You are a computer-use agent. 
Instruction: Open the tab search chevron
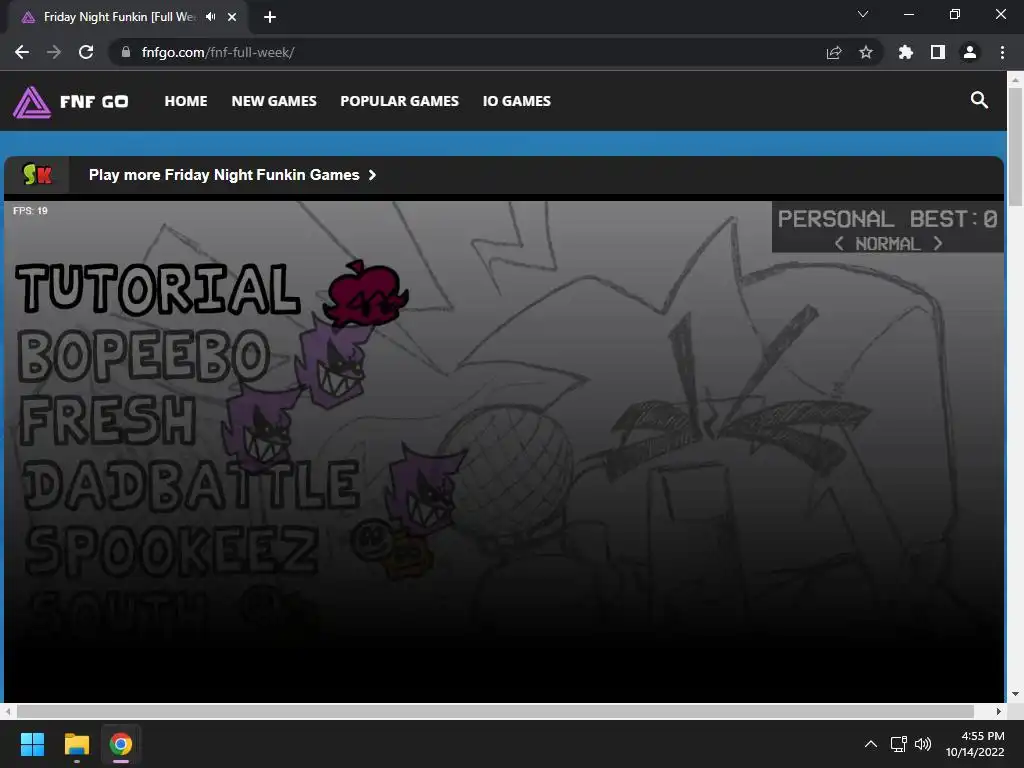[863, 14]
